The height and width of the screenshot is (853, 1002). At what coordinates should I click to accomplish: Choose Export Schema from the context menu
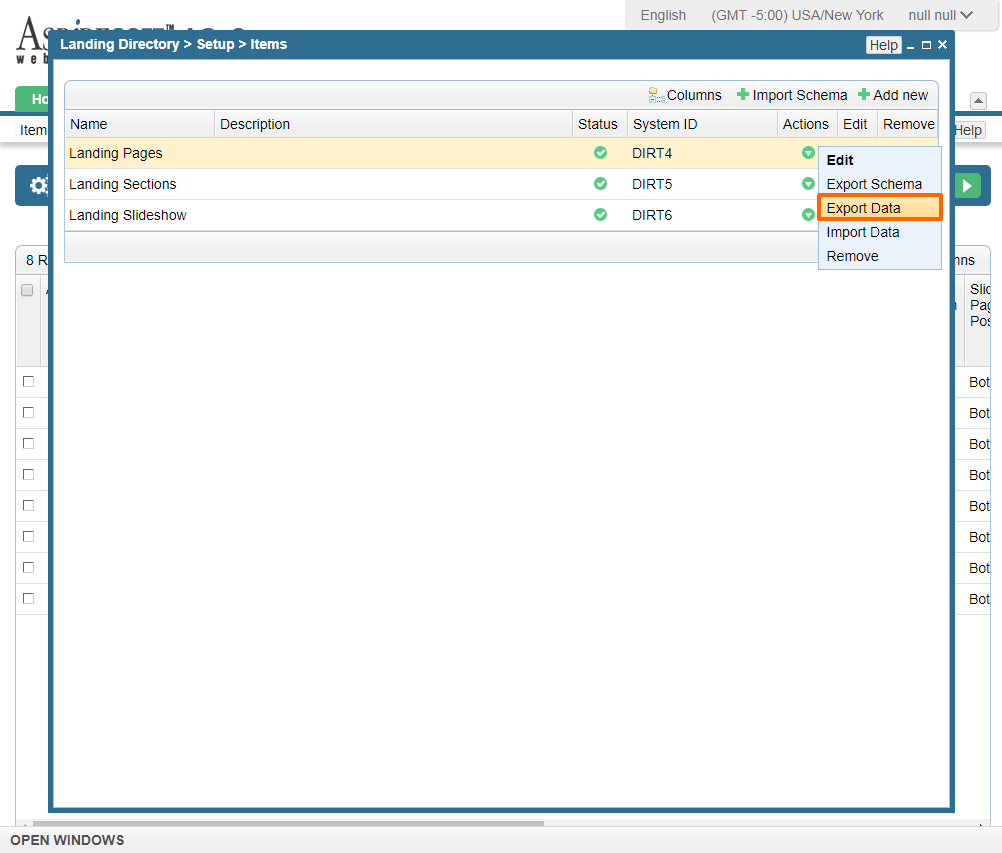coord(879,184)
